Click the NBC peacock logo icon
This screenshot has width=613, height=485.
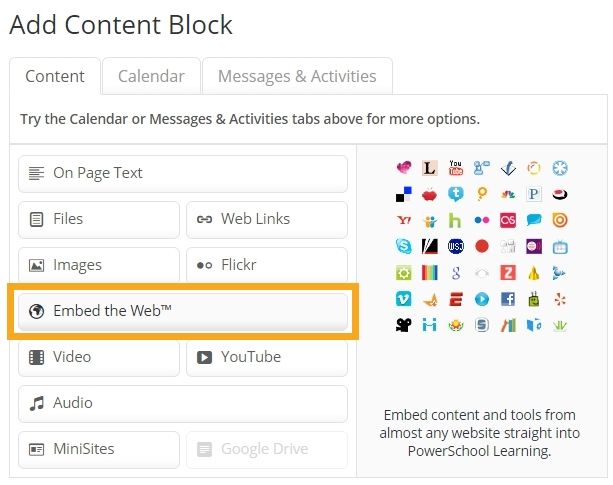tap(508, 194)
